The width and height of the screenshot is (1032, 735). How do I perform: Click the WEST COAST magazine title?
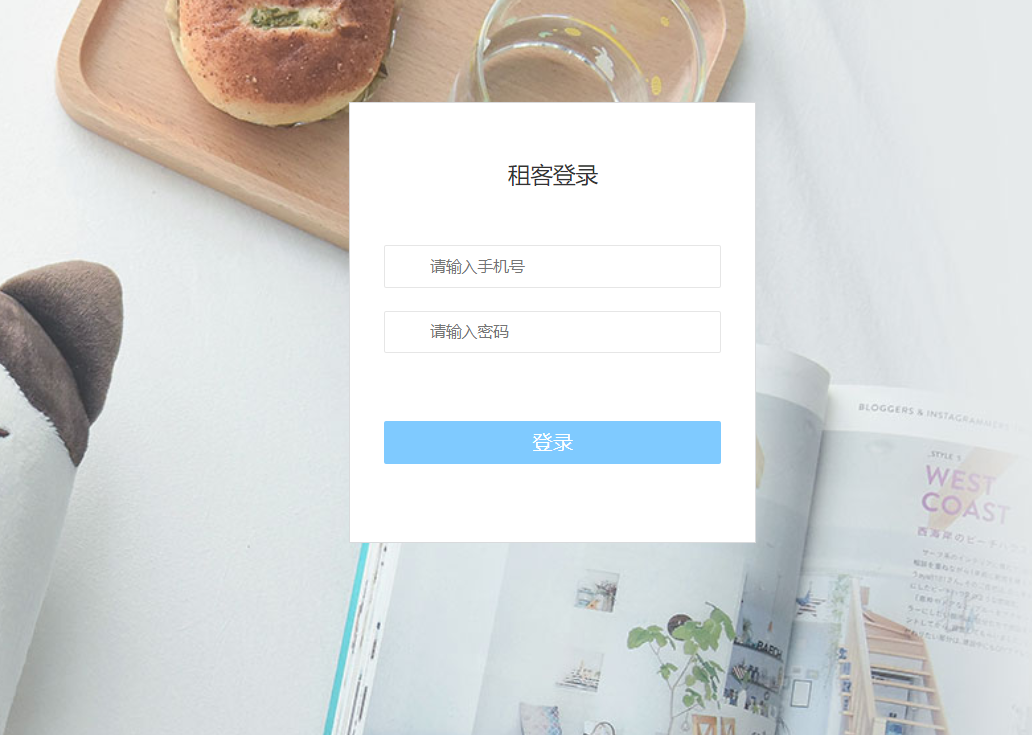pyautogui.click(x=966, y=495)
